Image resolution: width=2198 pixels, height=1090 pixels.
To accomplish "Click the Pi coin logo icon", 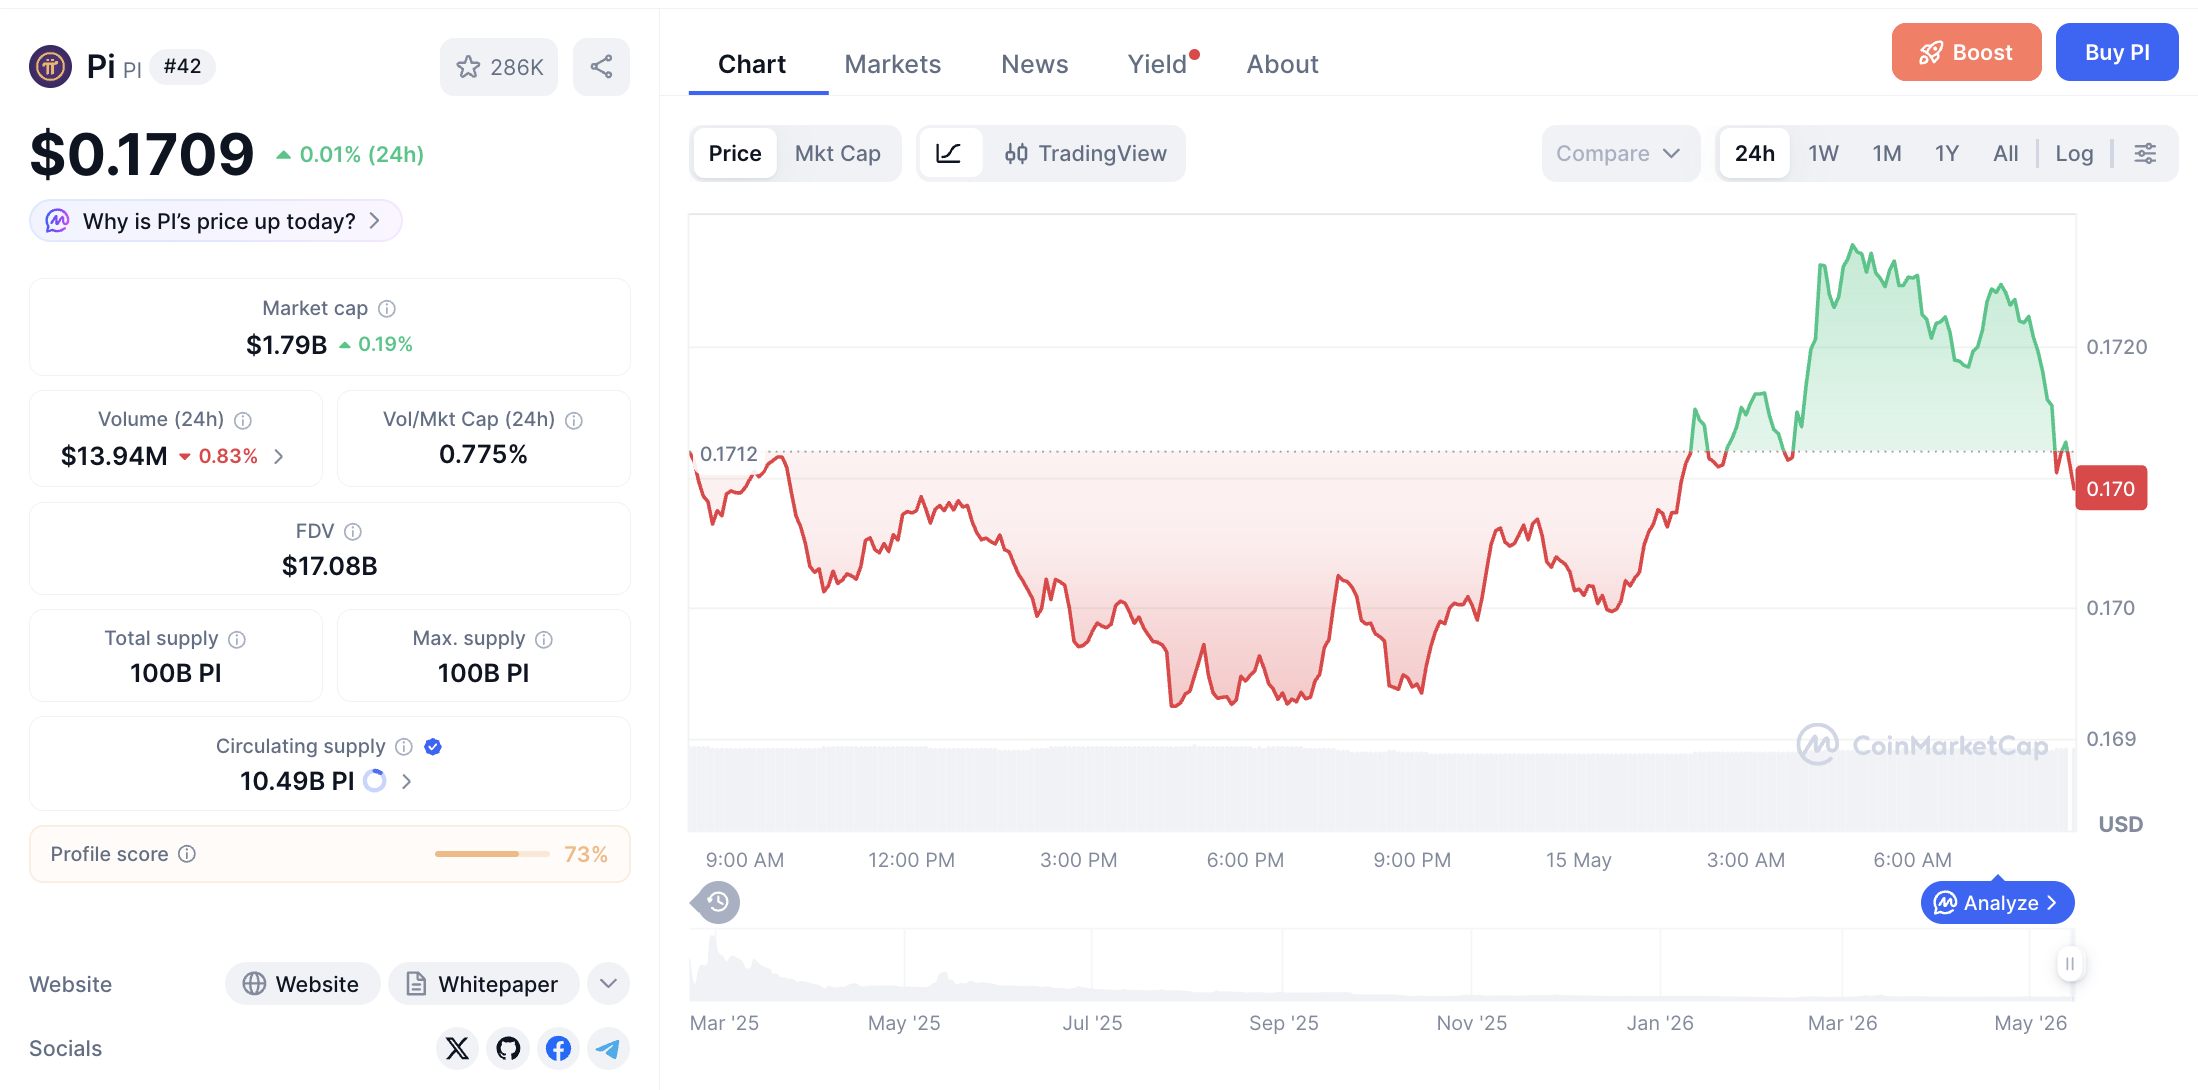I will click(x=50, y=67).
